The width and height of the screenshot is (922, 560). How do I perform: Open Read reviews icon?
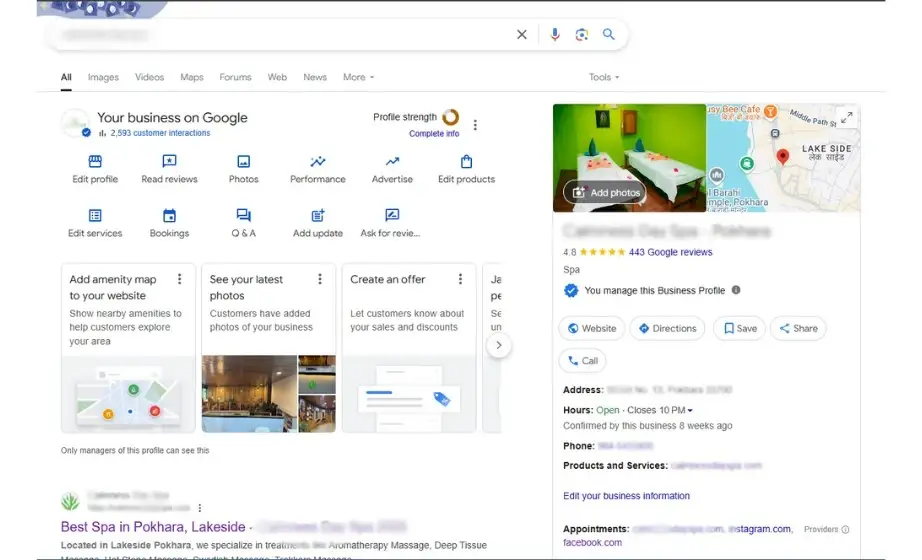(x=169, y=162)
